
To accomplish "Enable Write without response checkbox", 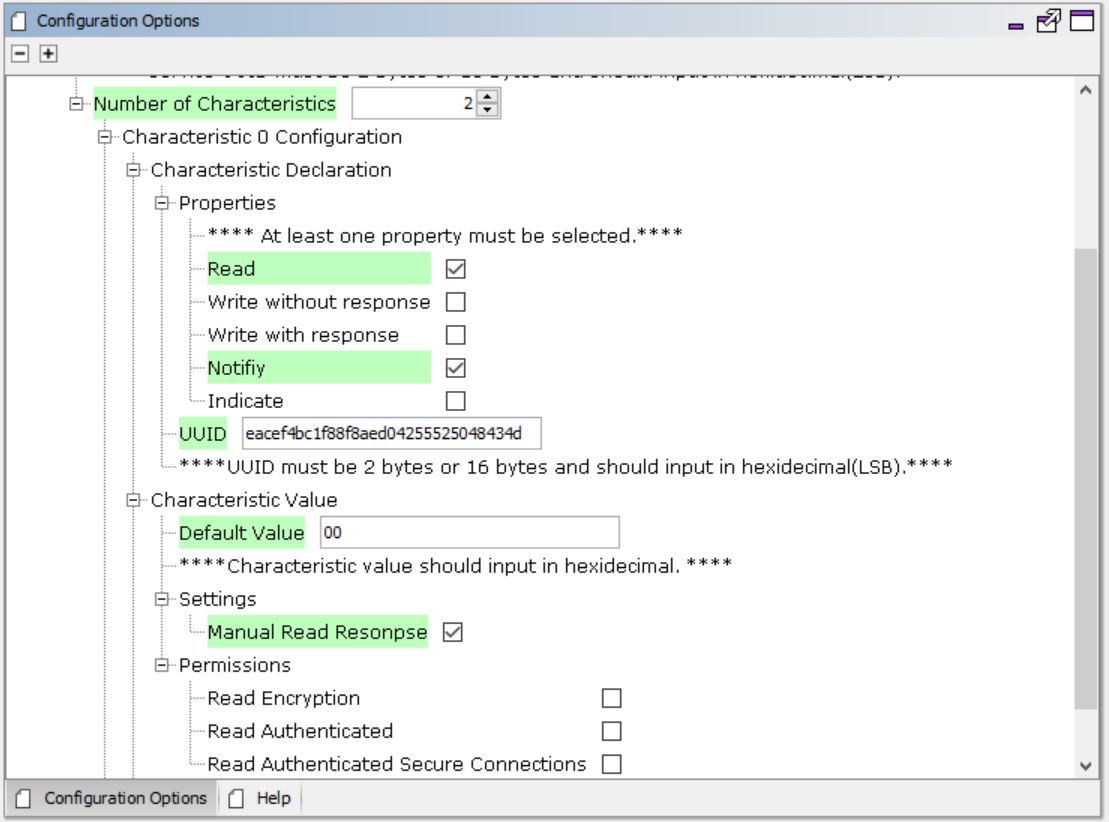I will (x=455, y=302).
